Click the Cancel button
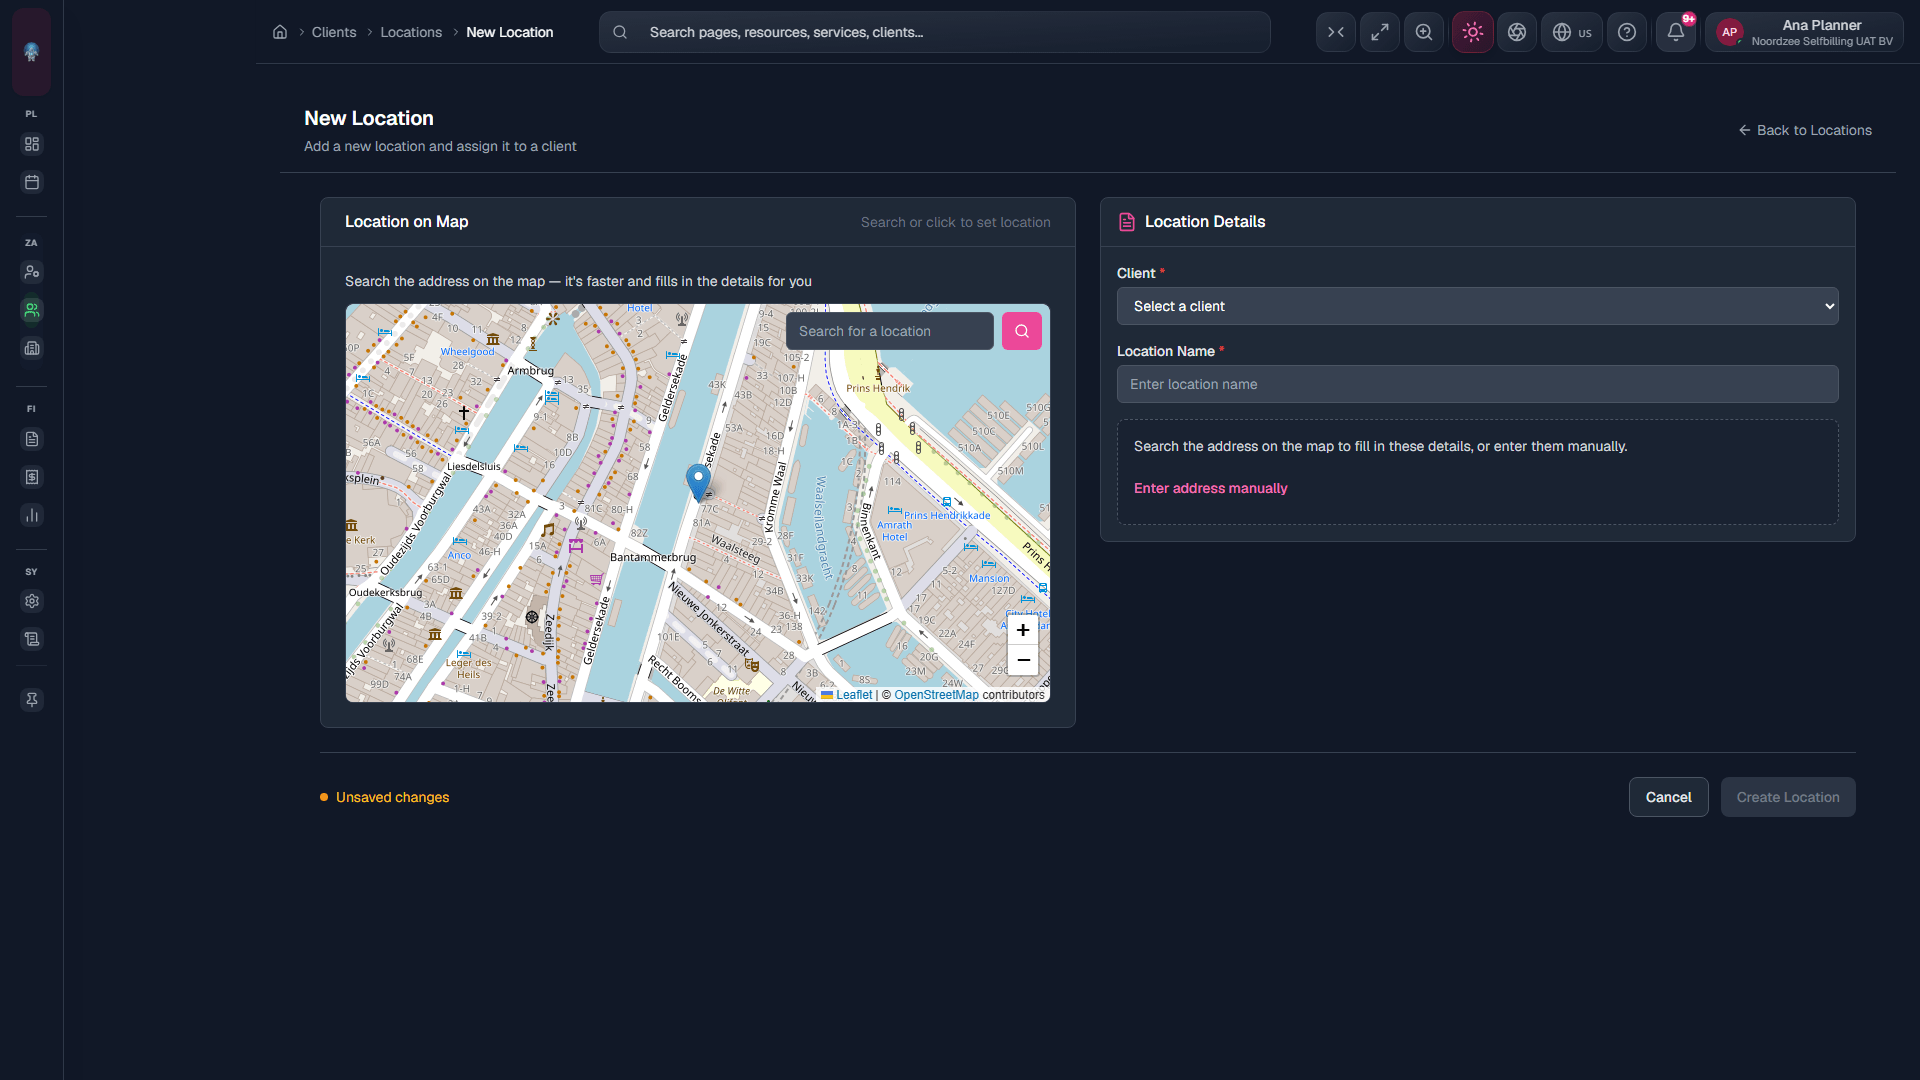This screenshot has height=1080, width=1920. click(x=1669, y=797)
